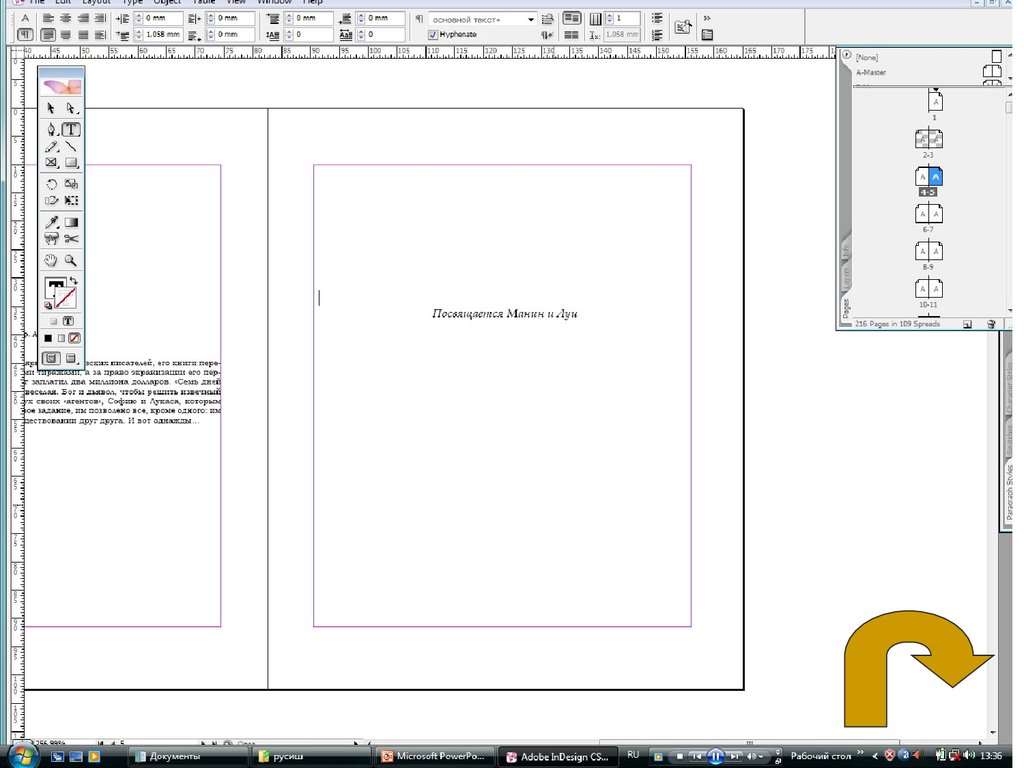
Task: Open the Документы taskbar button
Action: [x=187, y=756]
